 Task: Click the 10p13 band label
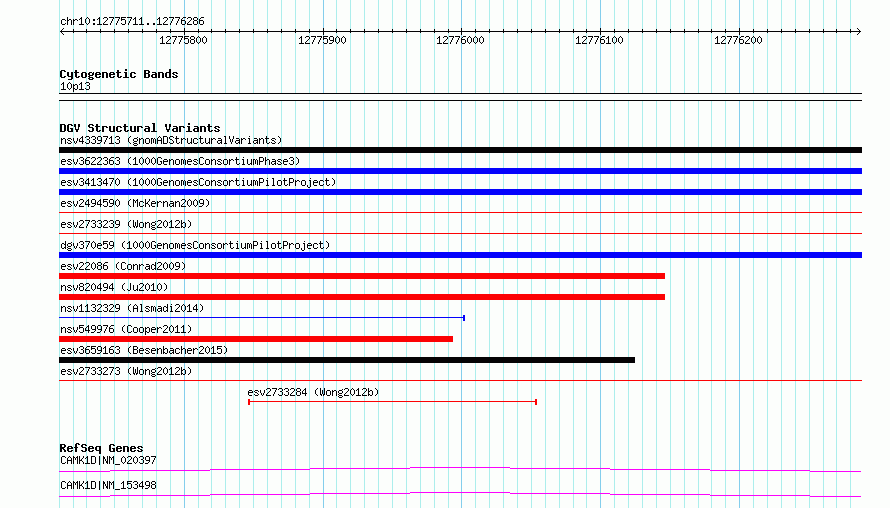point(75,86)
